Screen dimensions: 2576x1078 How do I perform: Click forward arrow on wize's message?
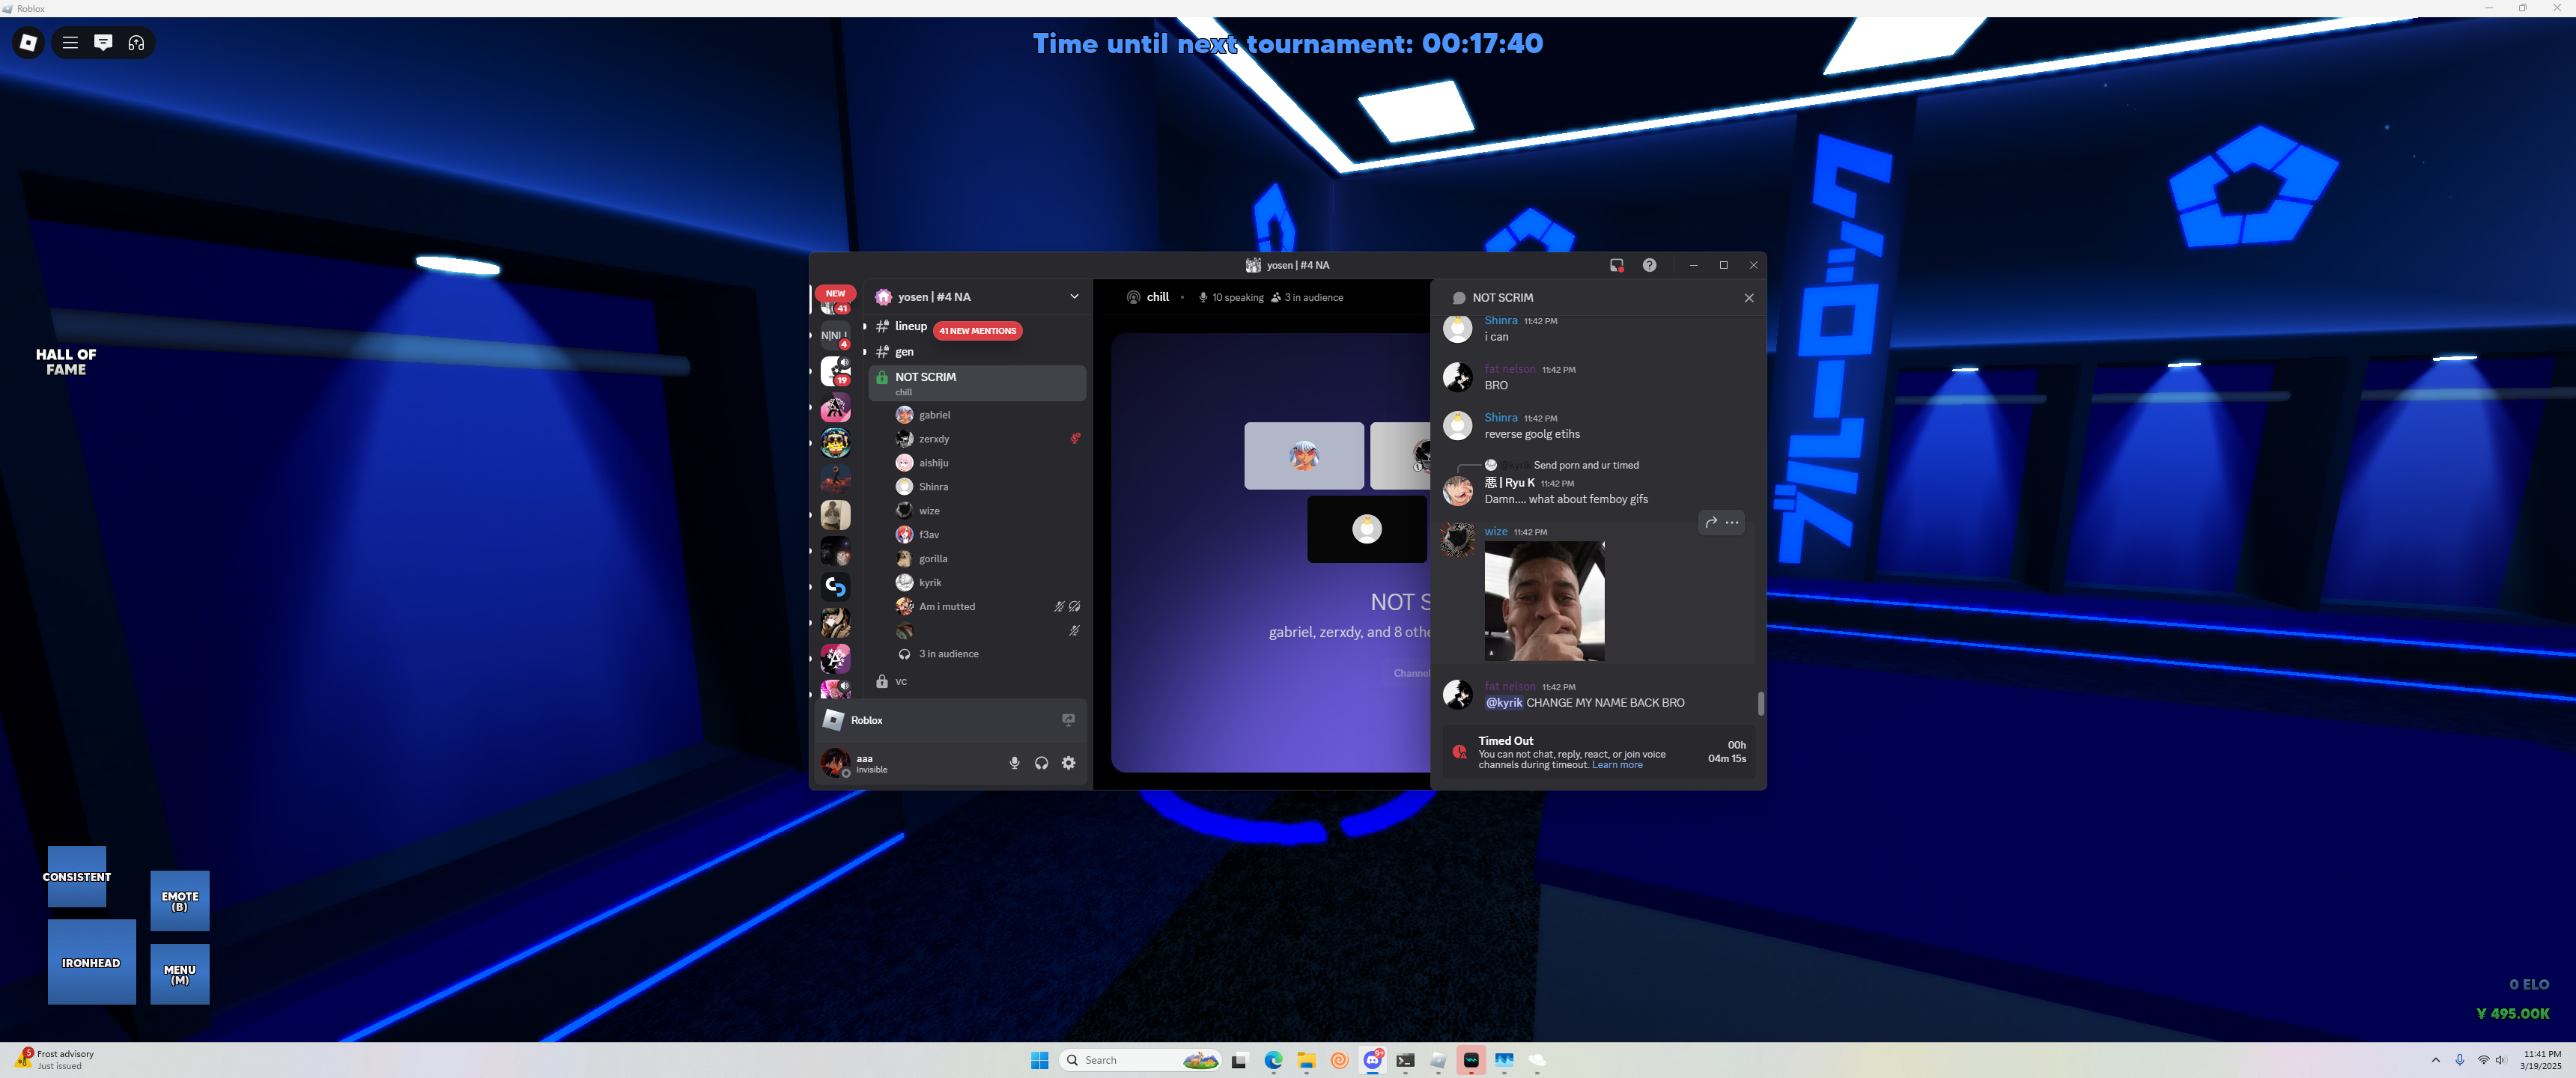1711,522
